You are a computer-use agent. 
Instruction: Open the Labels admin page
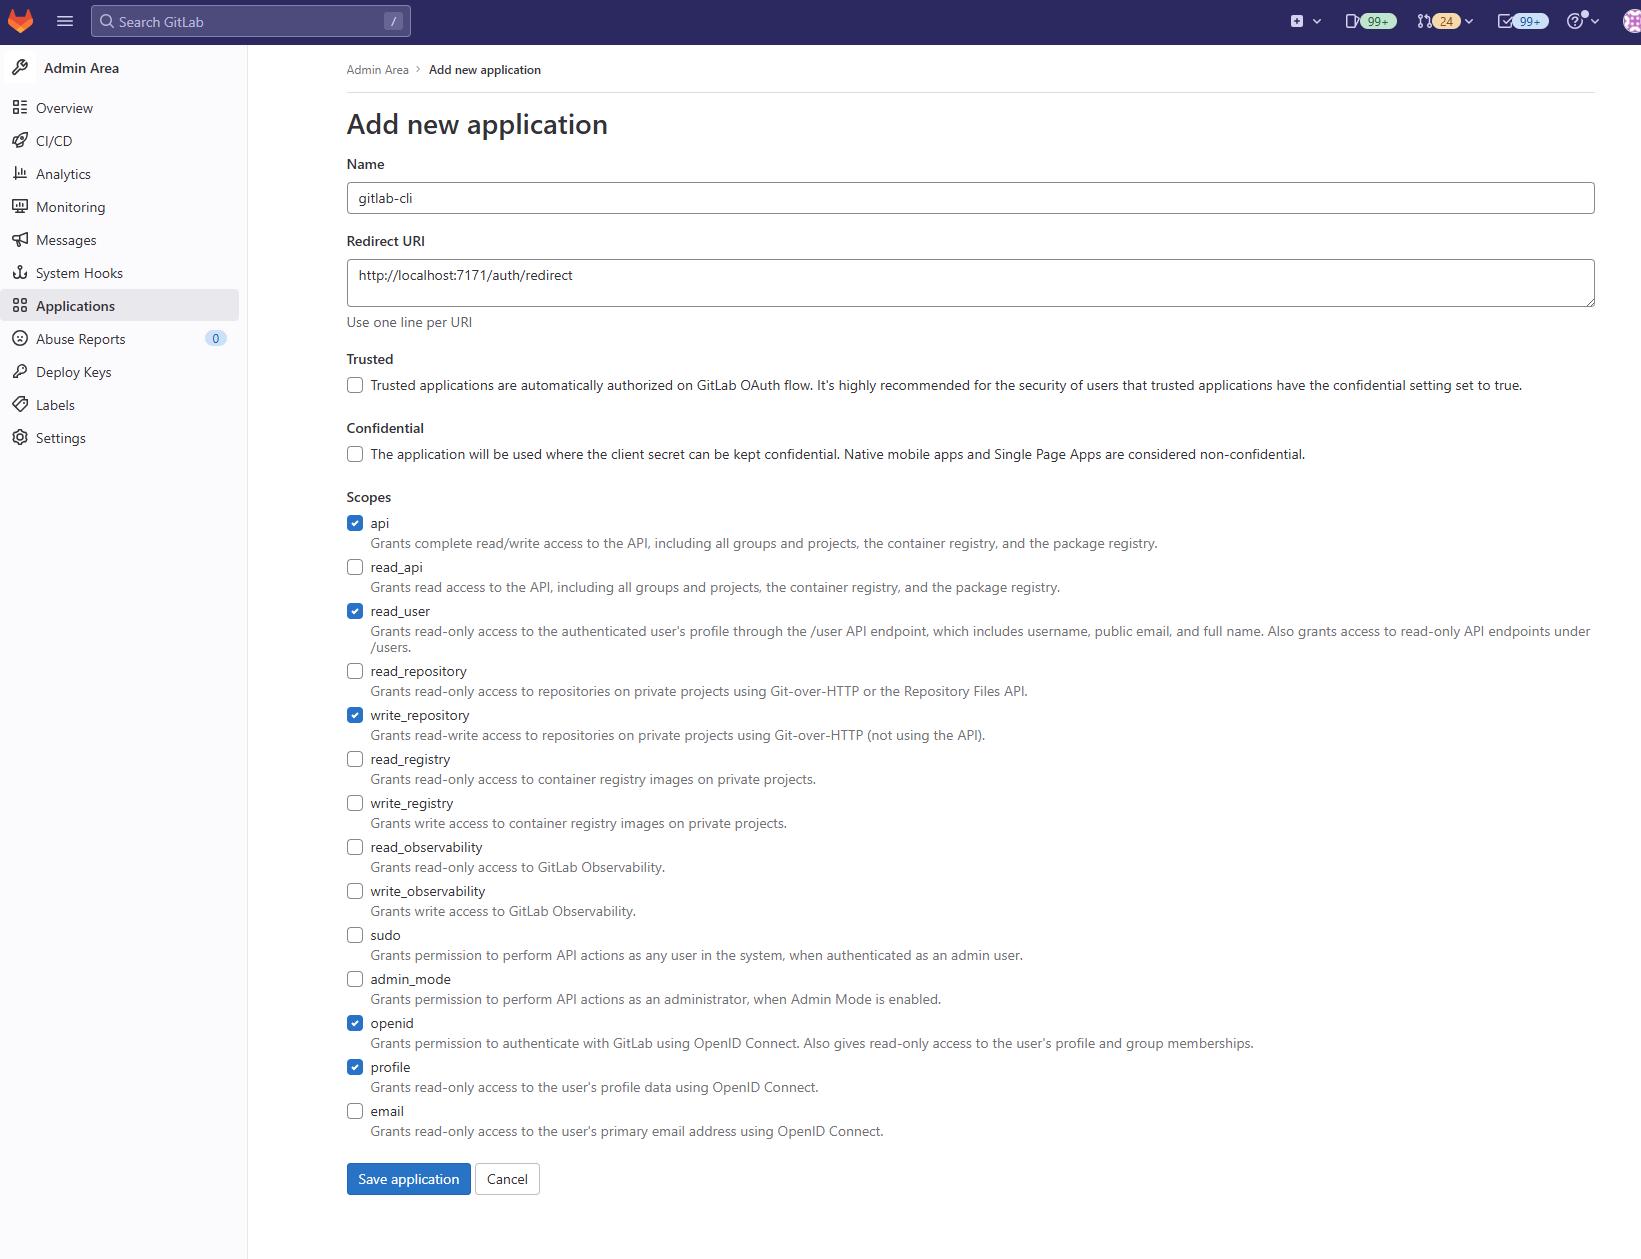[x=55, y=404]
